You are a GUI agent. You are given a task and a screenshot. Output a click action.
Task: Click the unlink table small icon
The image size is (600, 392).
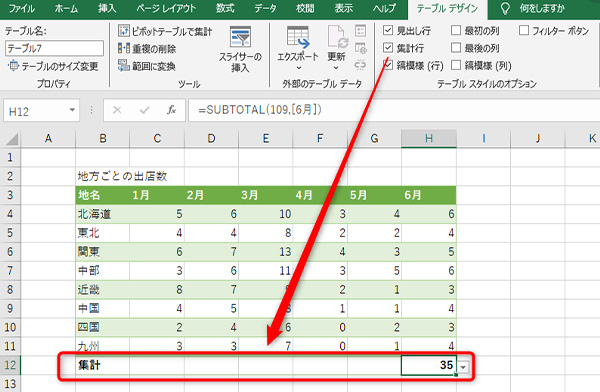coord(360,66)
